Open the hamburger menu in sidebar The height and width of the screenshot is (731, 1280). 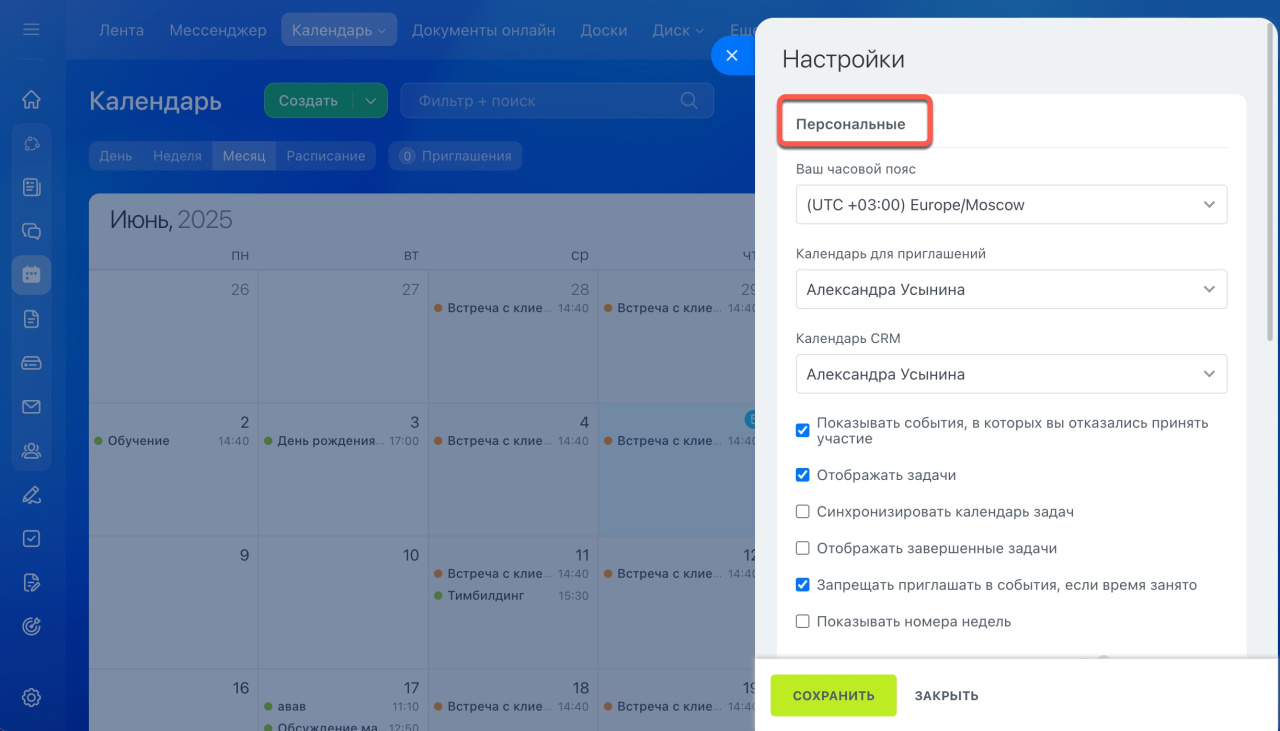coord(31,30)
